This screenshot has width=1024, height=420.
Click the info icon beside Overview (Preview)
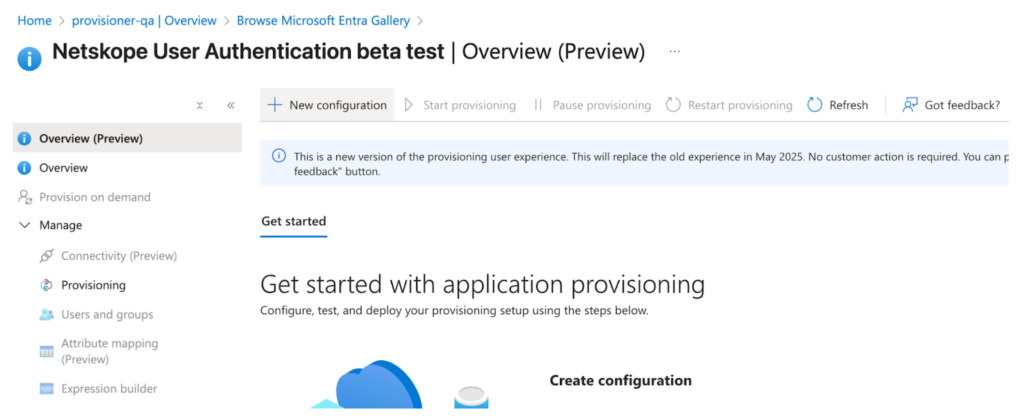(x=25, y=138)
